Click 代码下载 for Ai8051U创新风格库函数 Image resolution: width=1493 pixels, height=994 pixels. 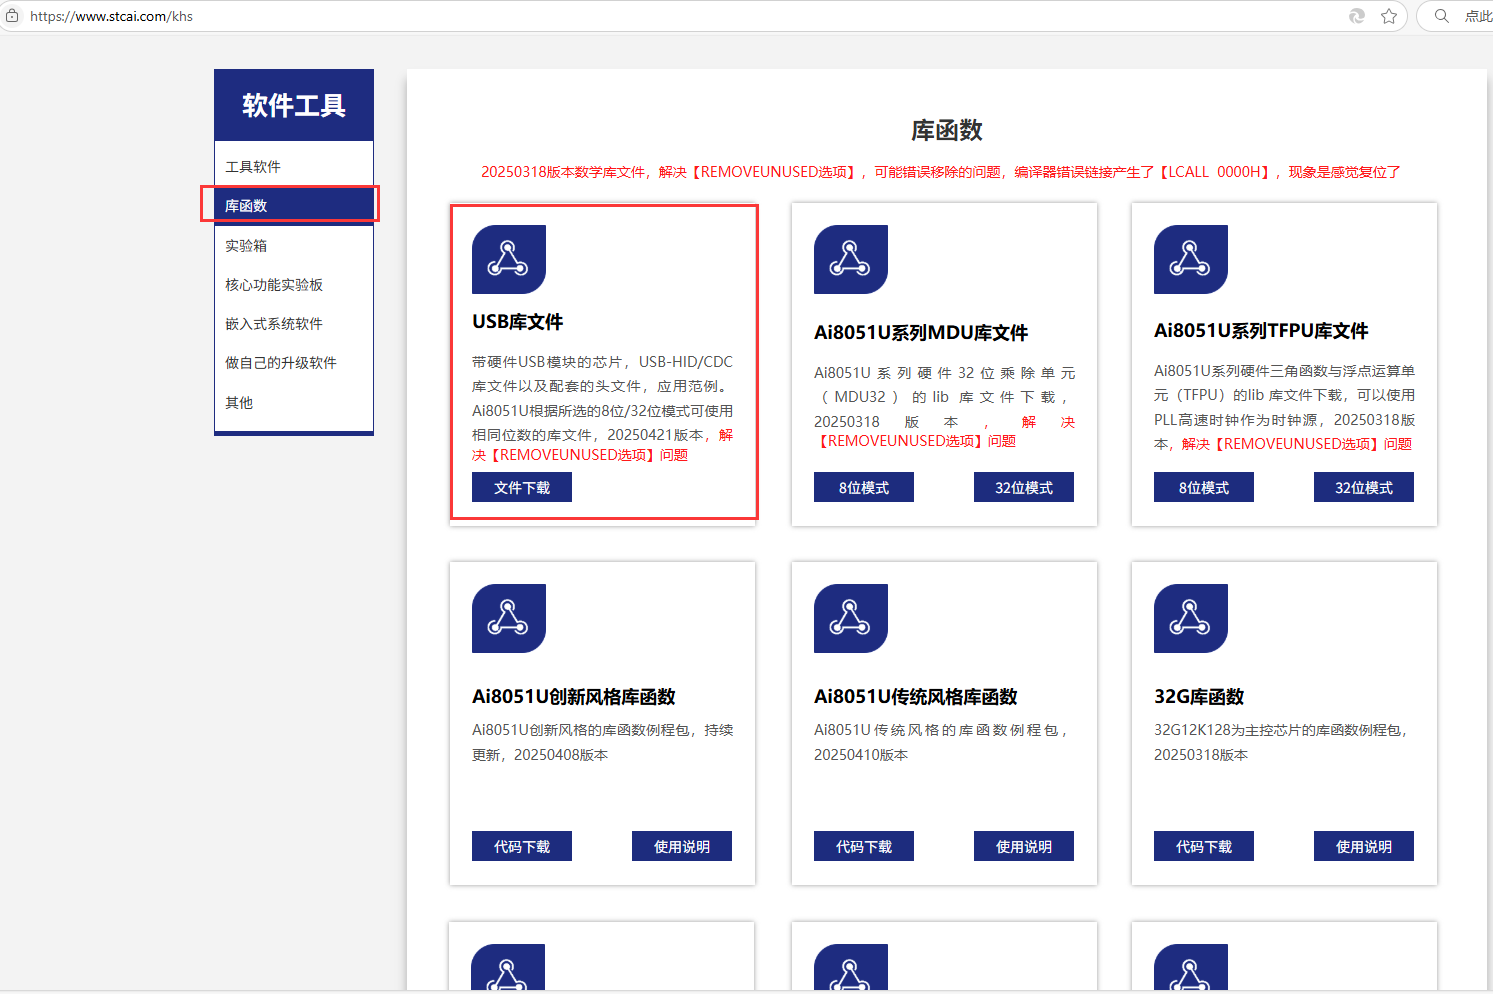(522, 846)
